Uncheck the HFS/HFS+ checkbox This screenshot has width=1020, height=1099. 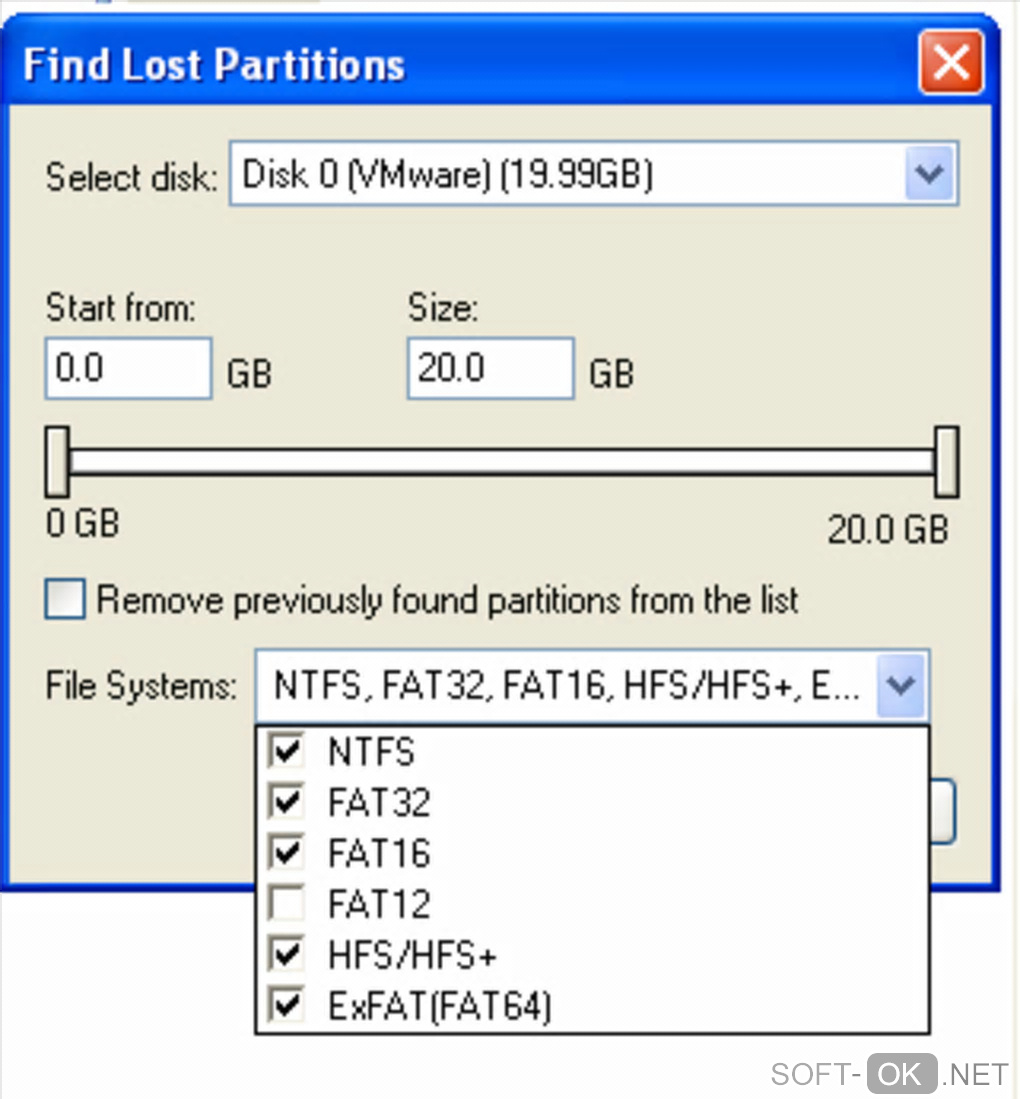click(x=287, y=955)
